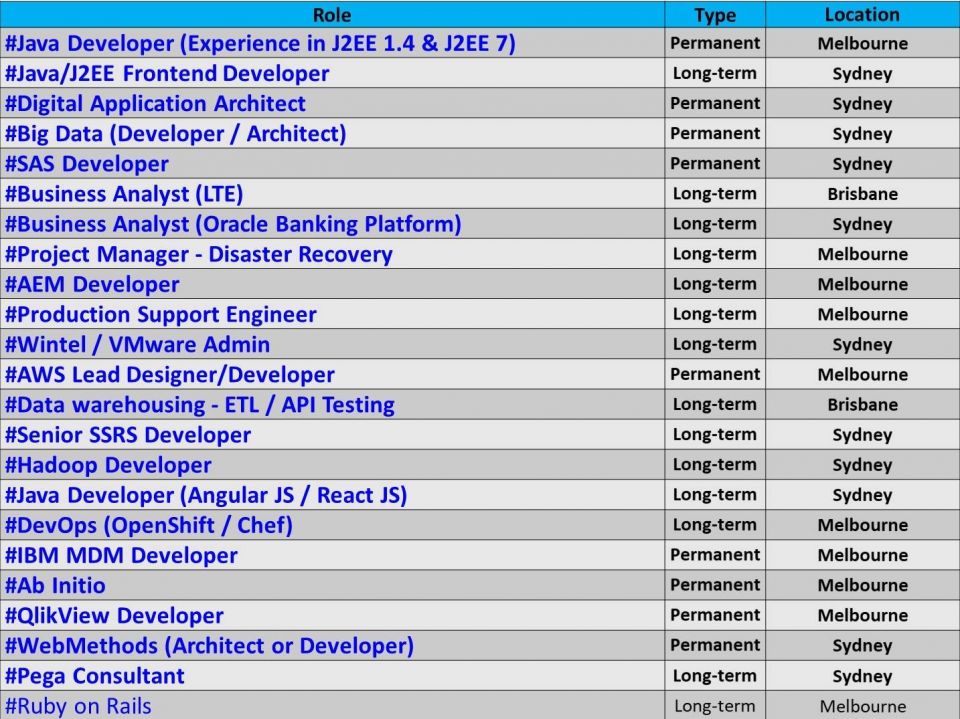Open the #IBM MDM Developer role
Image resolution: width=960 pixels, height=719 pixels.
[x=121, y=555]
